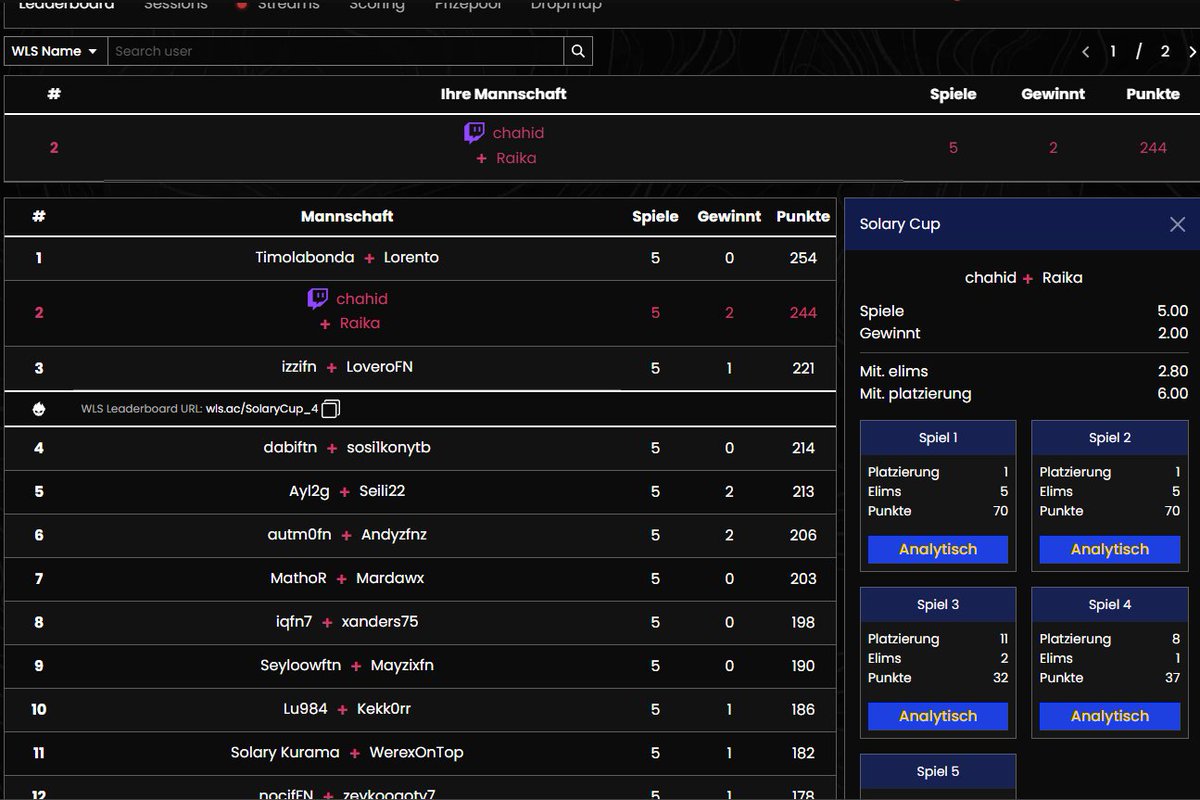This screenshot has width=1200, height=800.
Task: Click the Spiel 5 card header
Action: click(x=938, y=772)
